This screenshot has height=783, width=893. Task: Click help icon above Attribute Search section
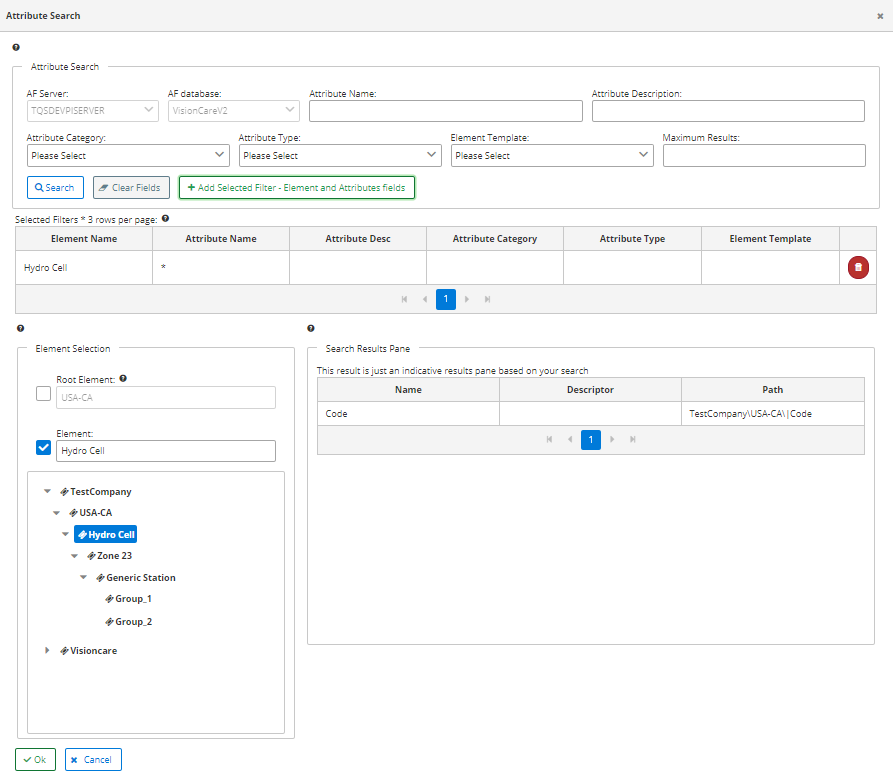pos(16,46)
